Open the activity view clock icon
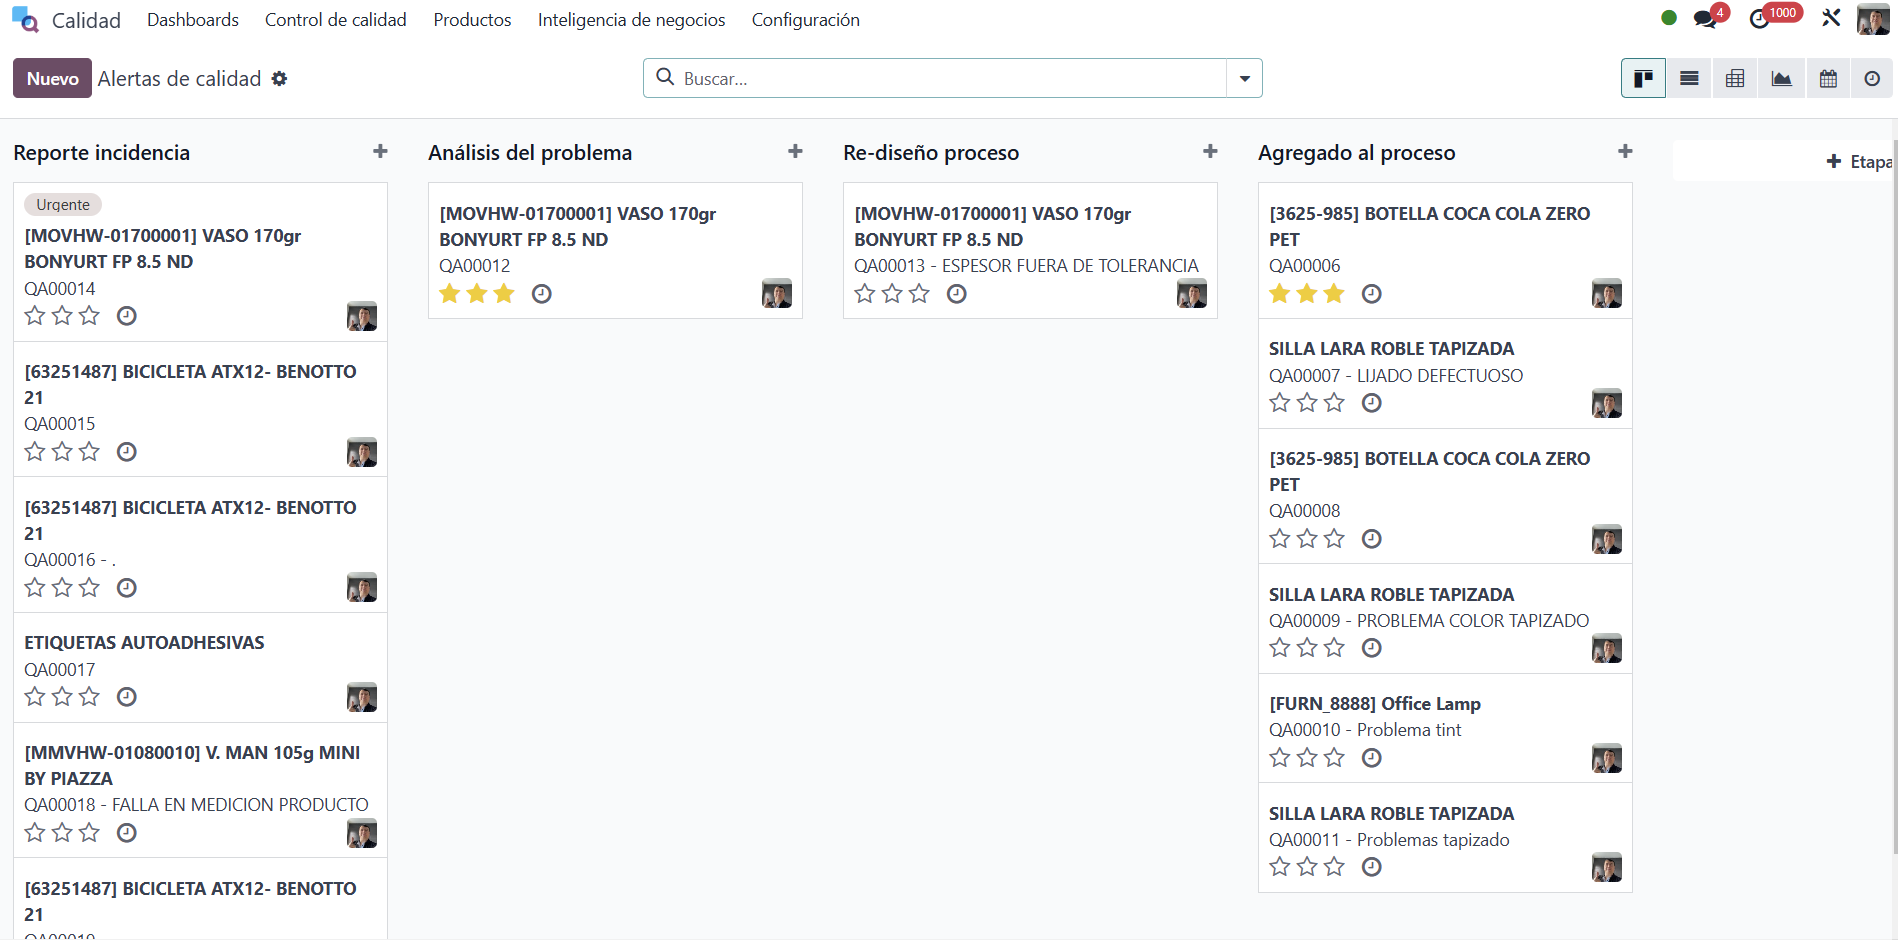The height and width of the screenshot is (940, 1898). pos(1872,79)
